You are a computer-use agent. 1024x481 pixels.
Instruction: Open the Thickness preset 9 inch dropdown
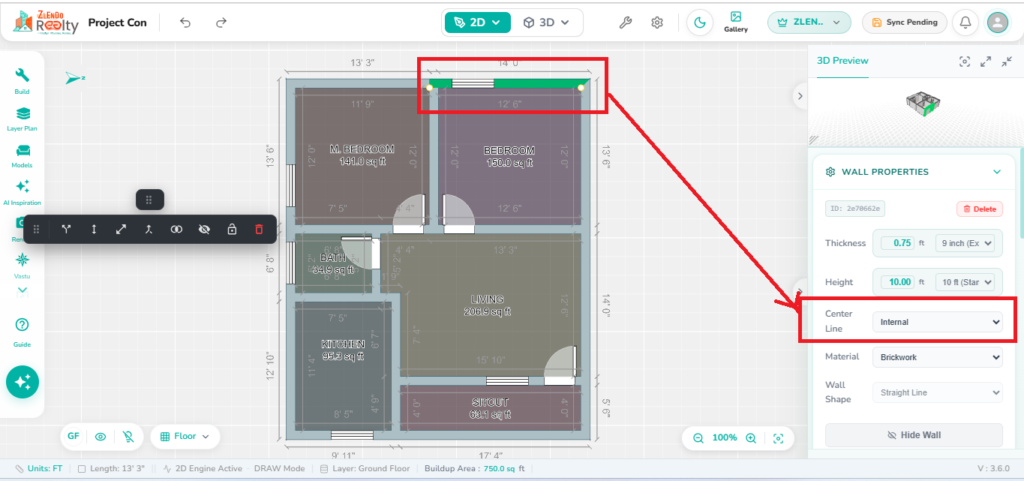965,243
